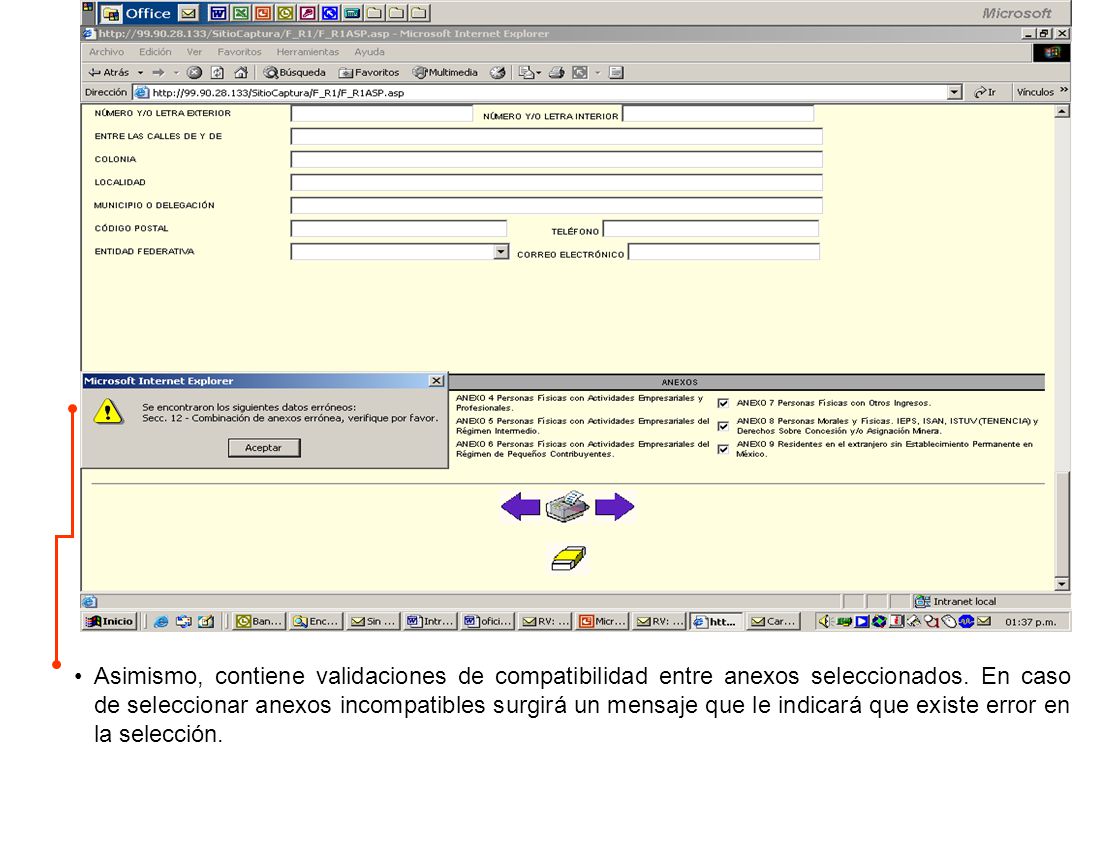Launch PowerPoint from the Office shortcut bar

click(263, 13)
